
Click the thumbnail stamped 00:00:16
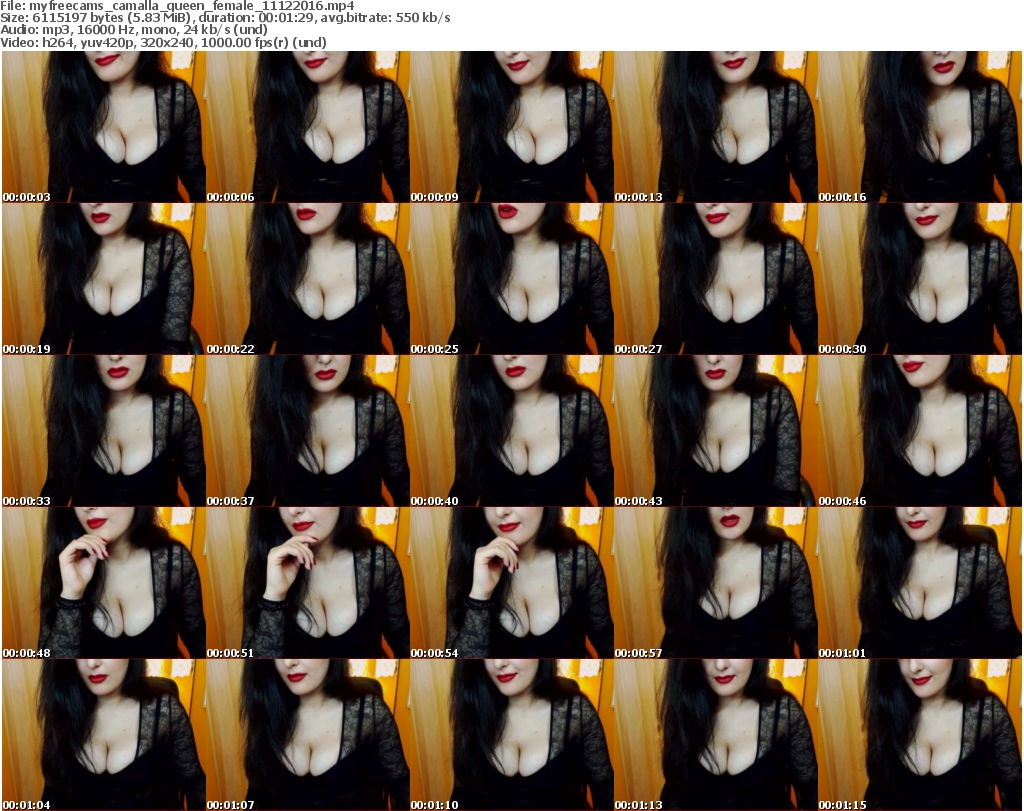920,127
